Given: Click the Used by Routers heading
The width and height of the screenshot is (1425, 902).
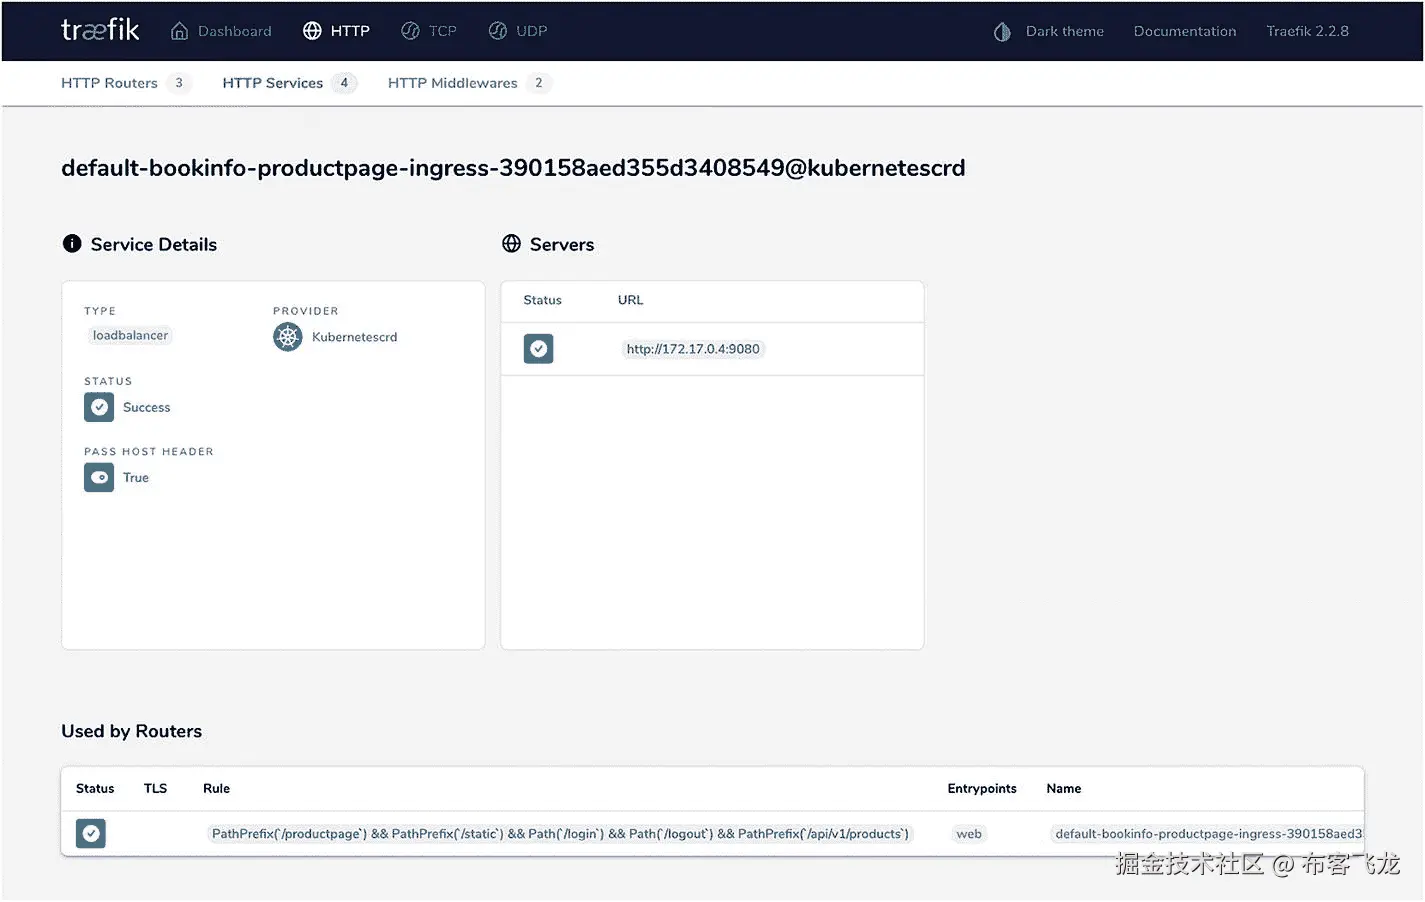Looking at the screenshot, I should point(131,731).
